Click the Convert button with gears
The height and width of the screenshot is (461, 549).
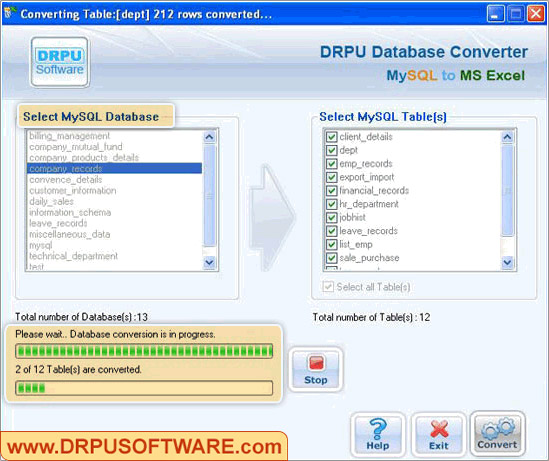[498, 434]
